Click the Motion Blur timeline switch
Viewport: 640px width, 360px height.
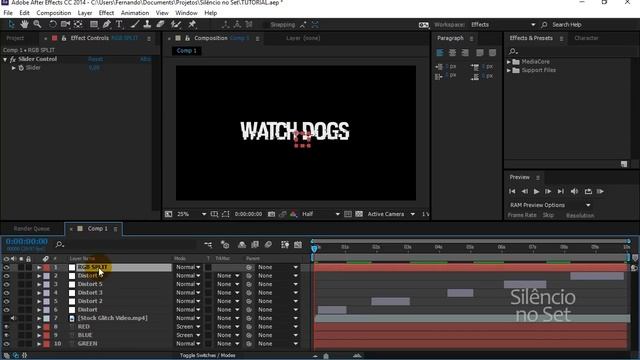[x=268, y=244]
